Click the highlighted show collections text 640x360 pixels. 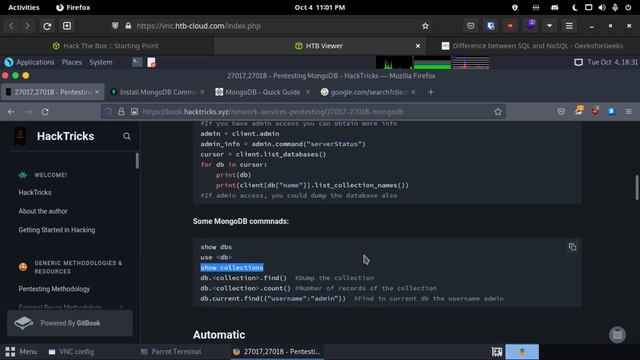coord(232,268)
